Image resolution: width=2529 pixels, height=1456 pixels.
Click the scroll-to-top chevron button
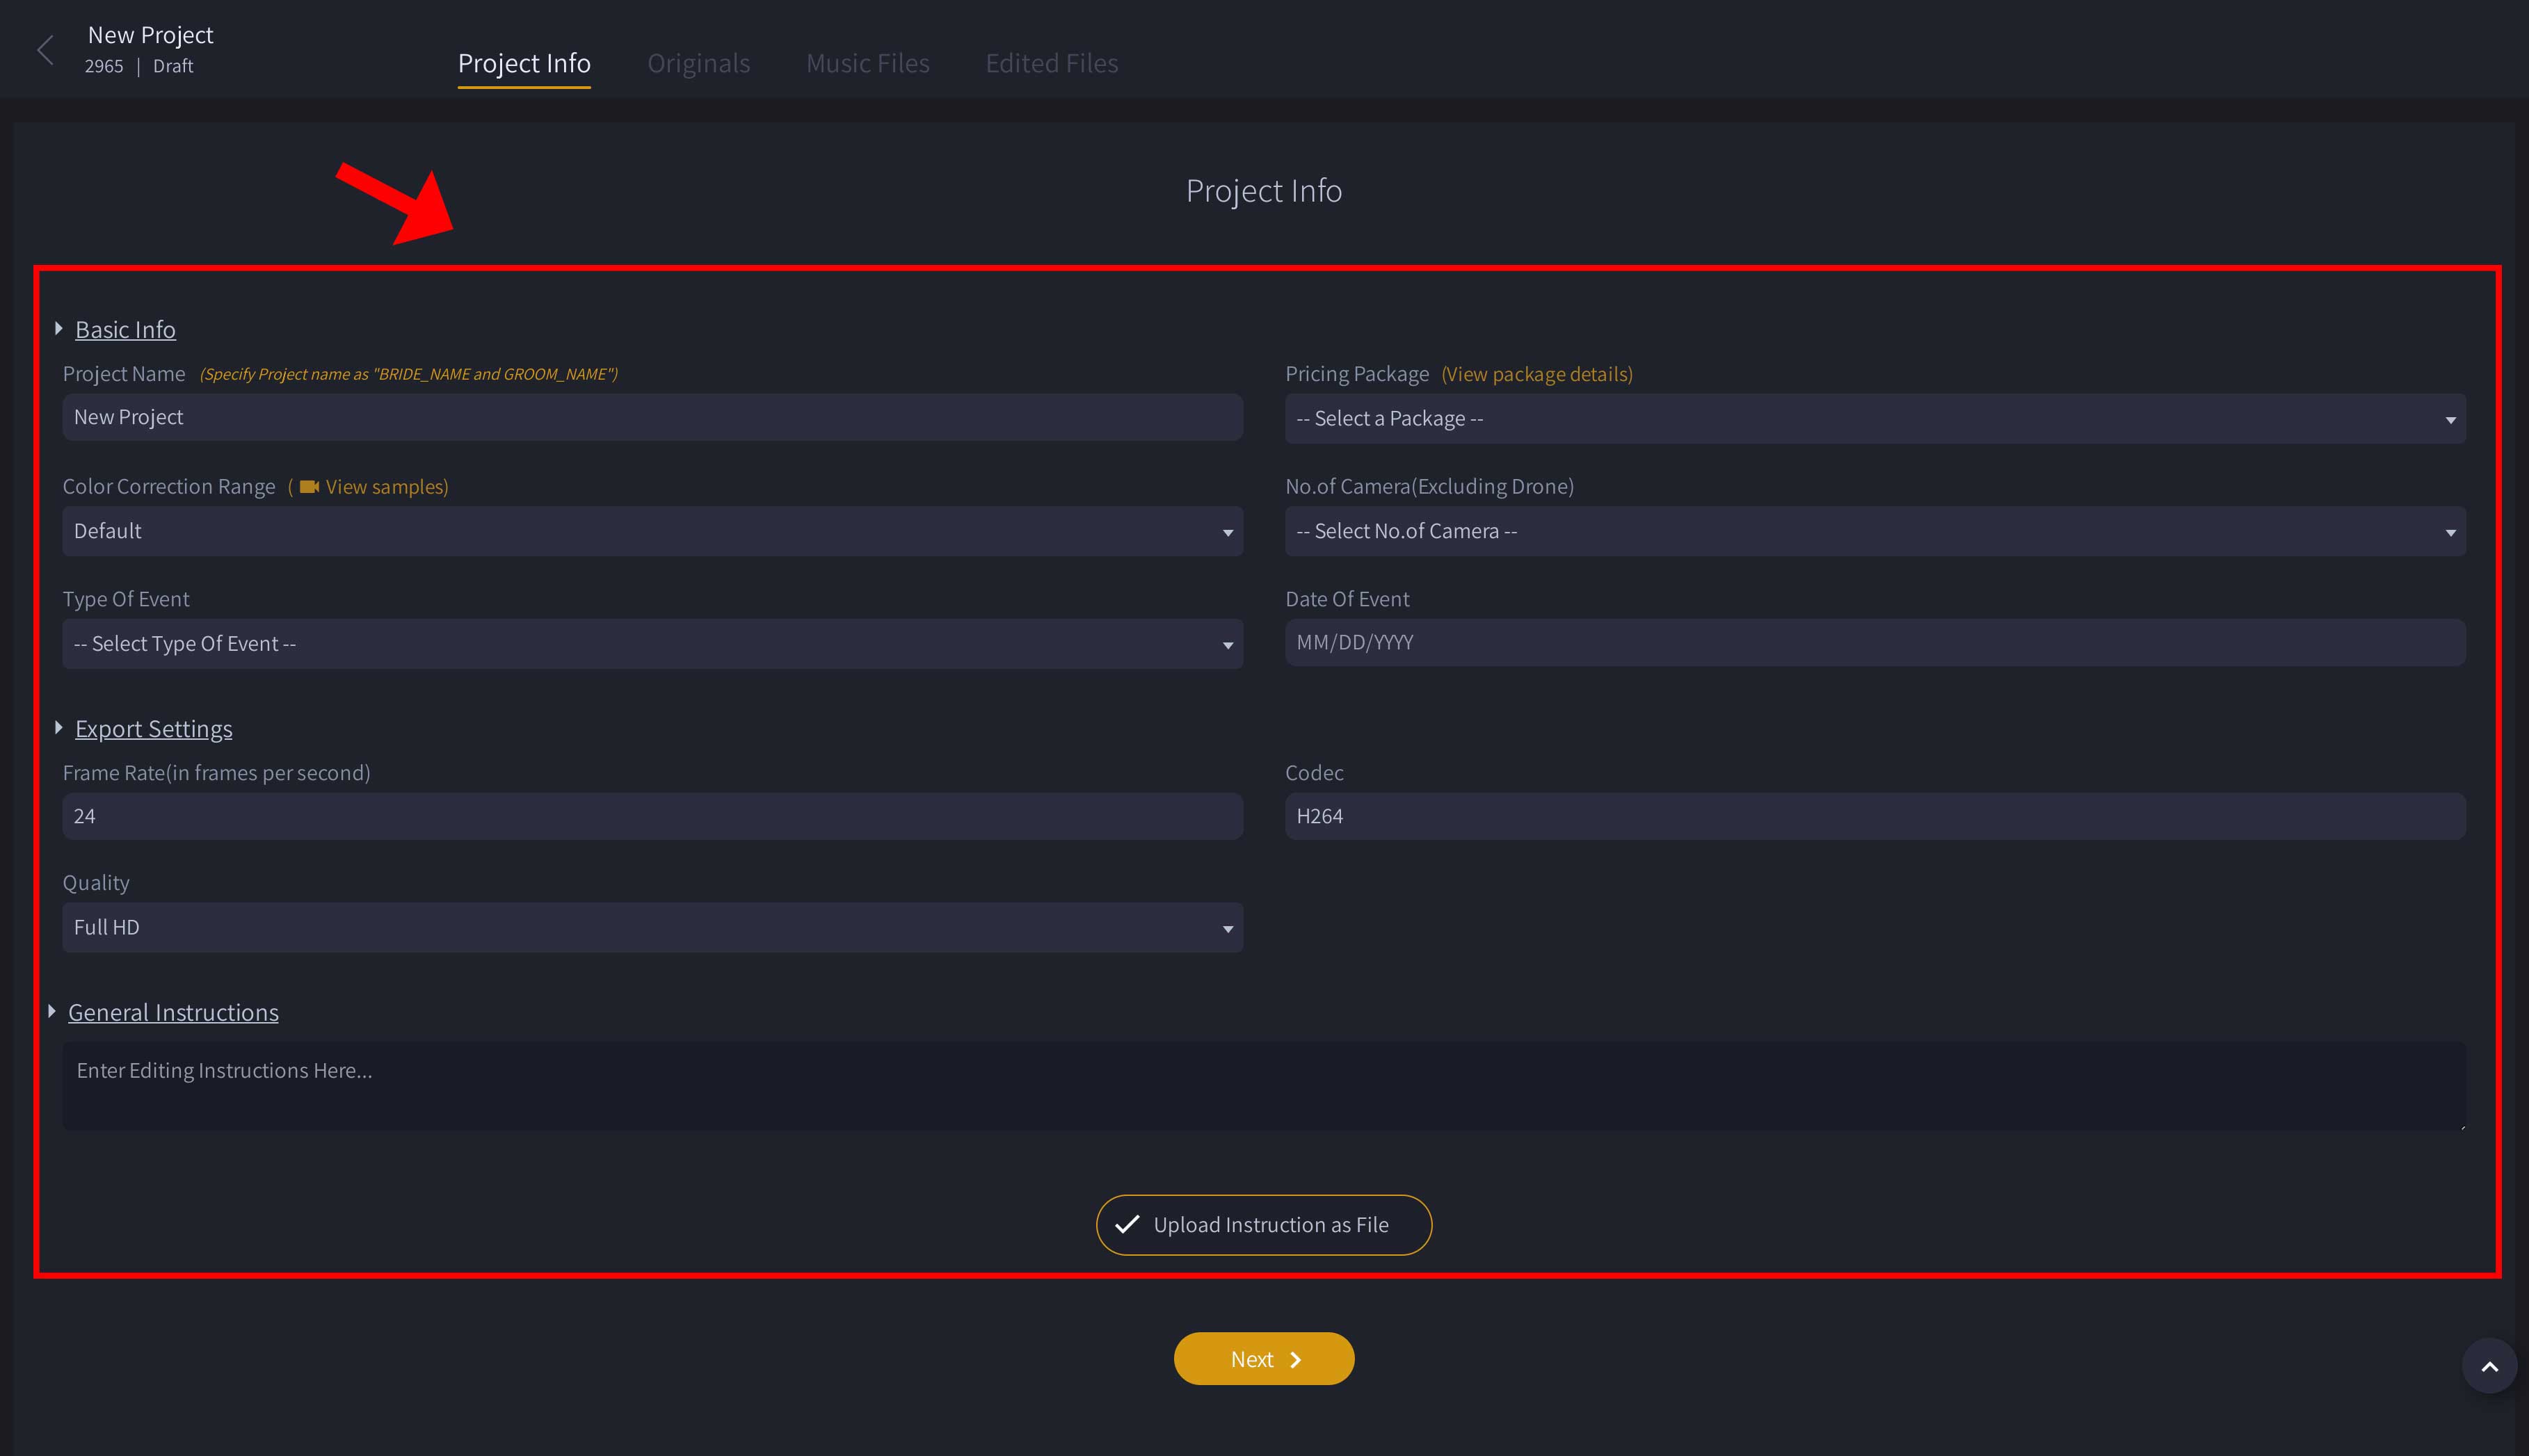tap(2489, 1366)
